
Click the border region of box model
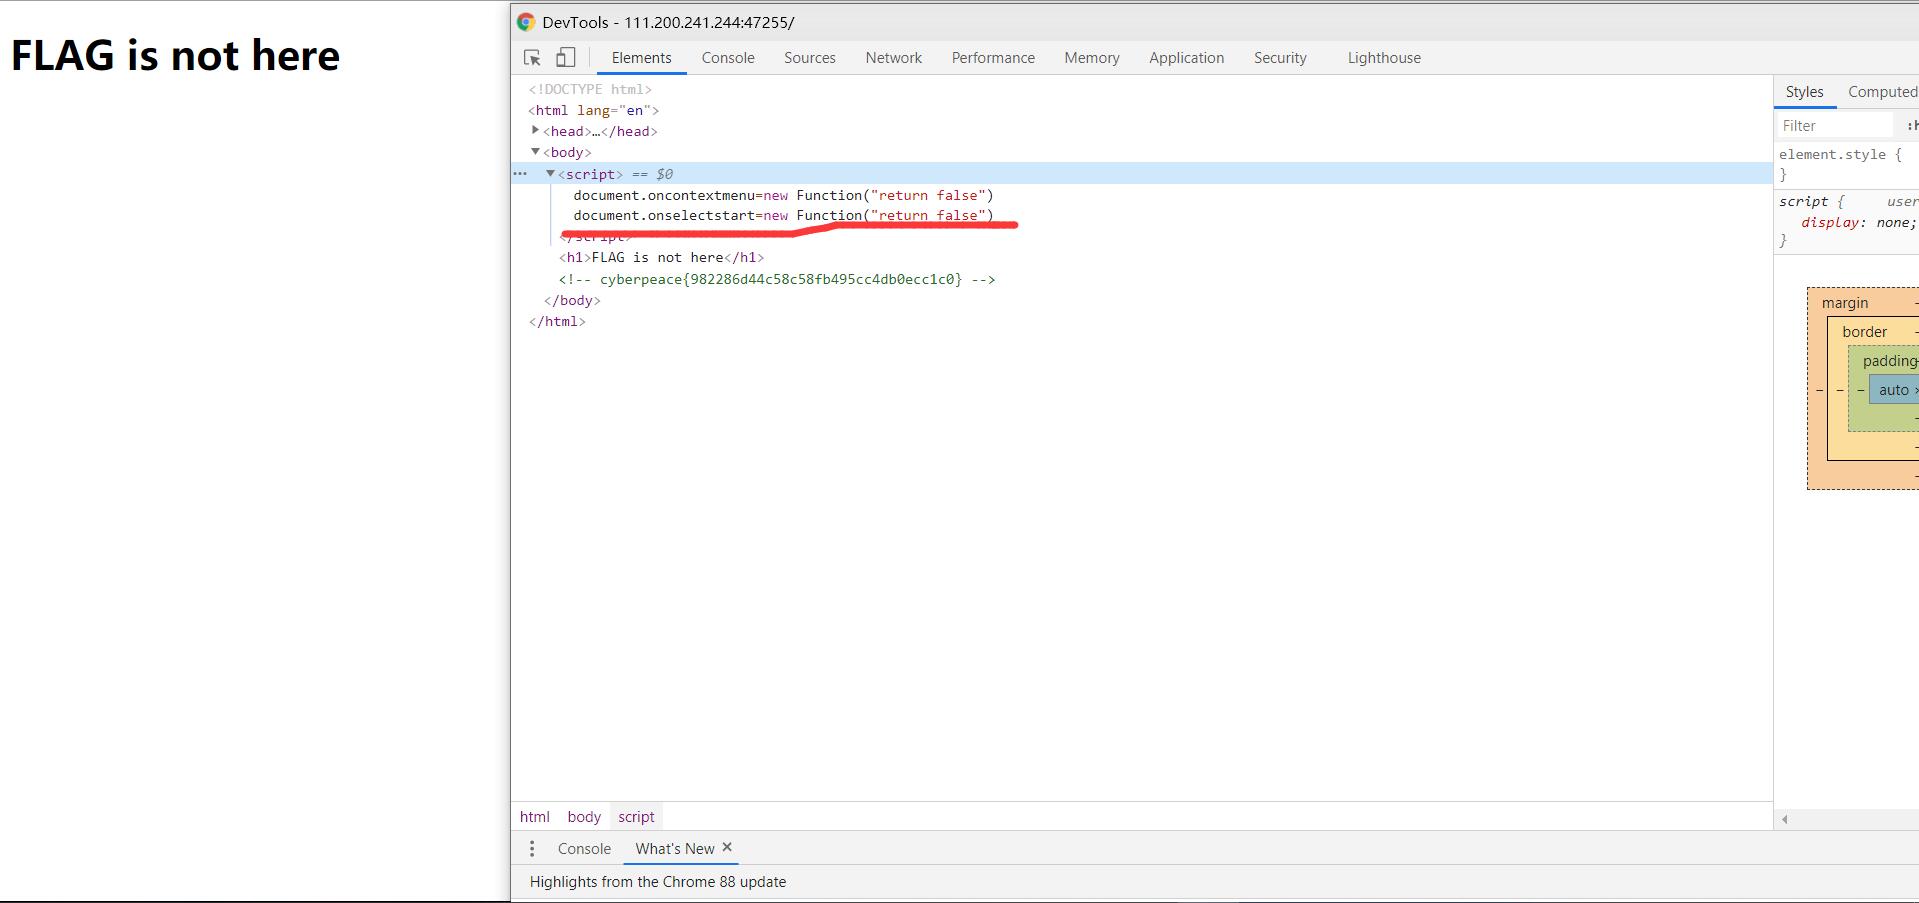pyautogui.click(x=1865, y=332)
